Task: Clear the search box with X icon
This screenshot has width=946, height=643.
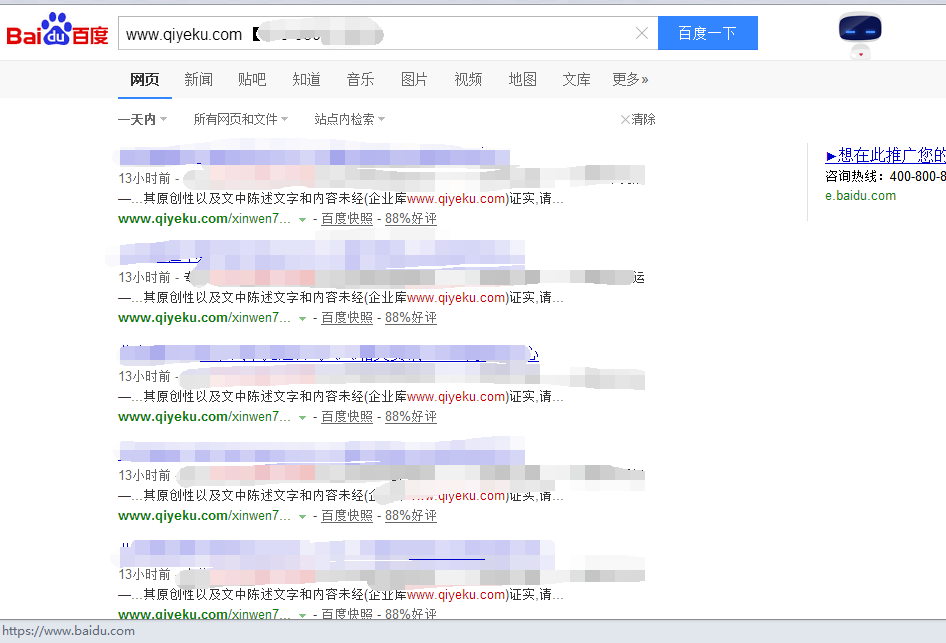Action: (x=642, y=34)
